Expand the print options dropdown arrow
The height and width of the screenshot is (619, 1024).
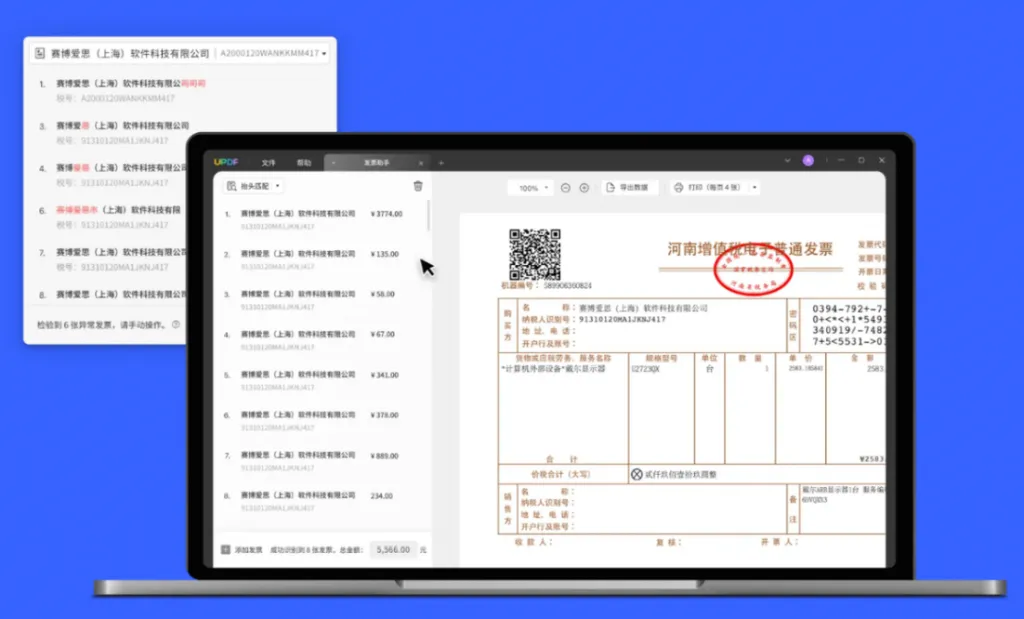point(754,188)
